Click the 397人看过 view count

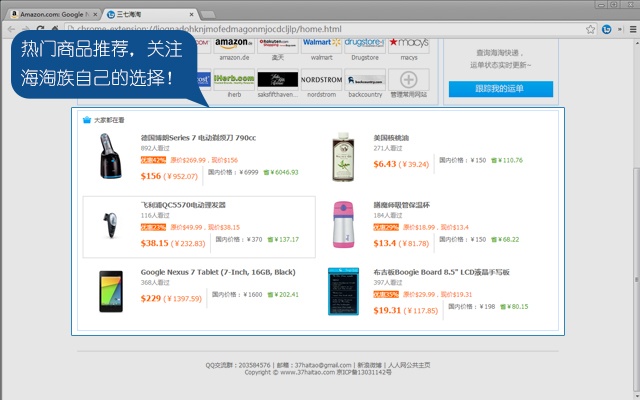point(388,282)
